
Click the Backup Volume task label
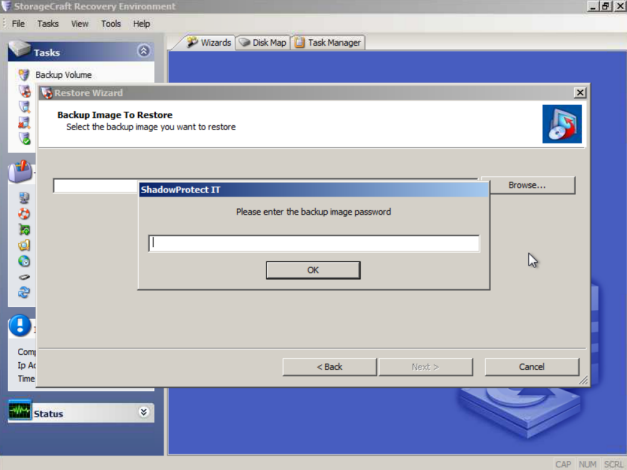coord(64,75)
